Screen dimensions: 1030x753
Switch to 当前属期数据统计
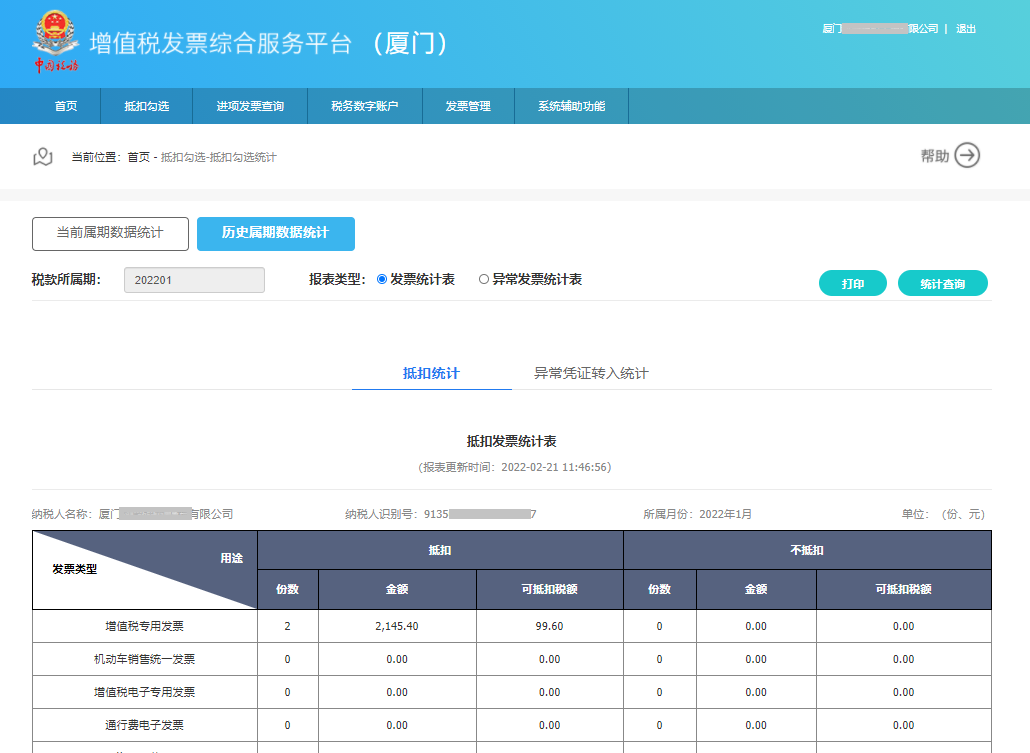(110, 233)
